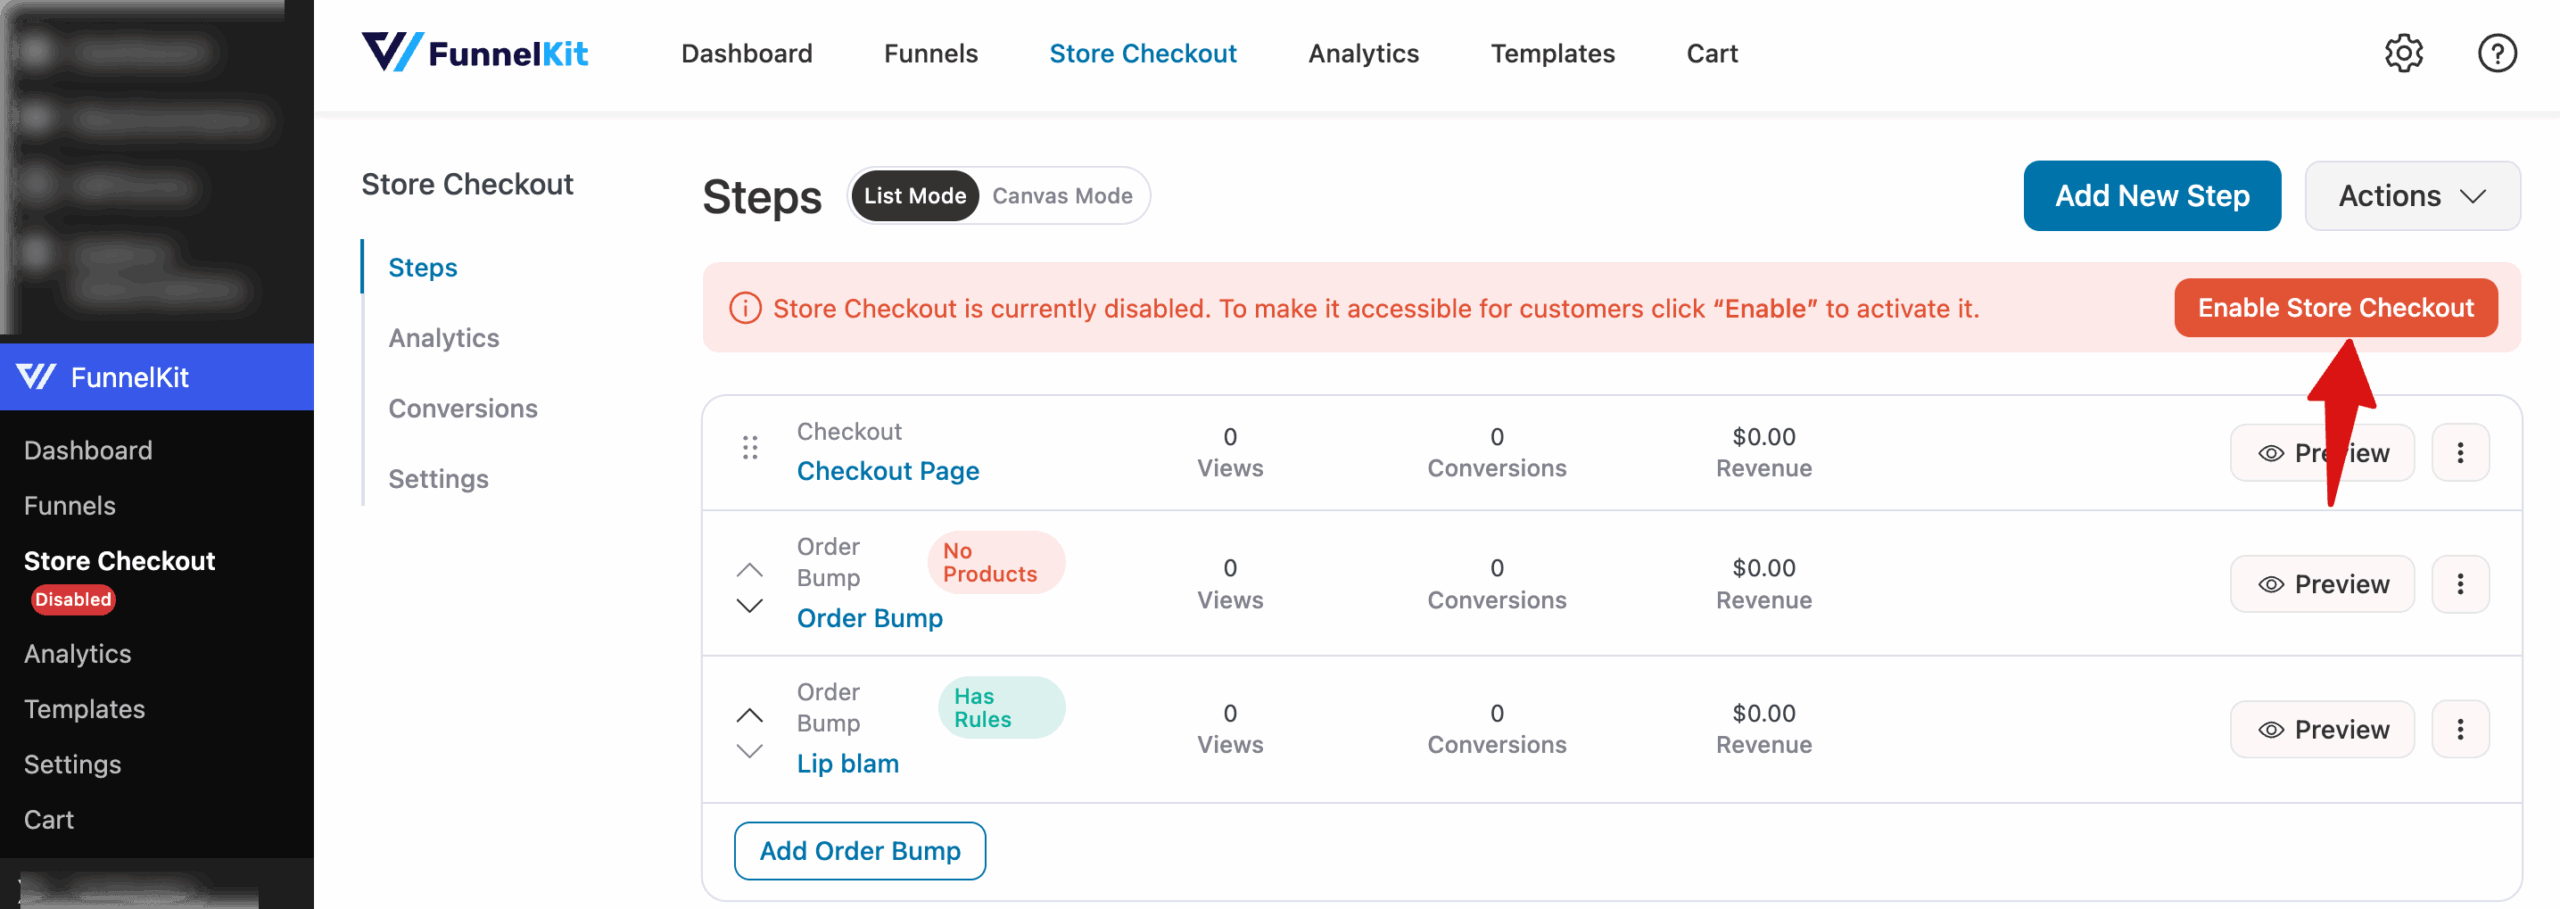Select the FunnelKit icon in the left sidebar

tap(36, 377)
